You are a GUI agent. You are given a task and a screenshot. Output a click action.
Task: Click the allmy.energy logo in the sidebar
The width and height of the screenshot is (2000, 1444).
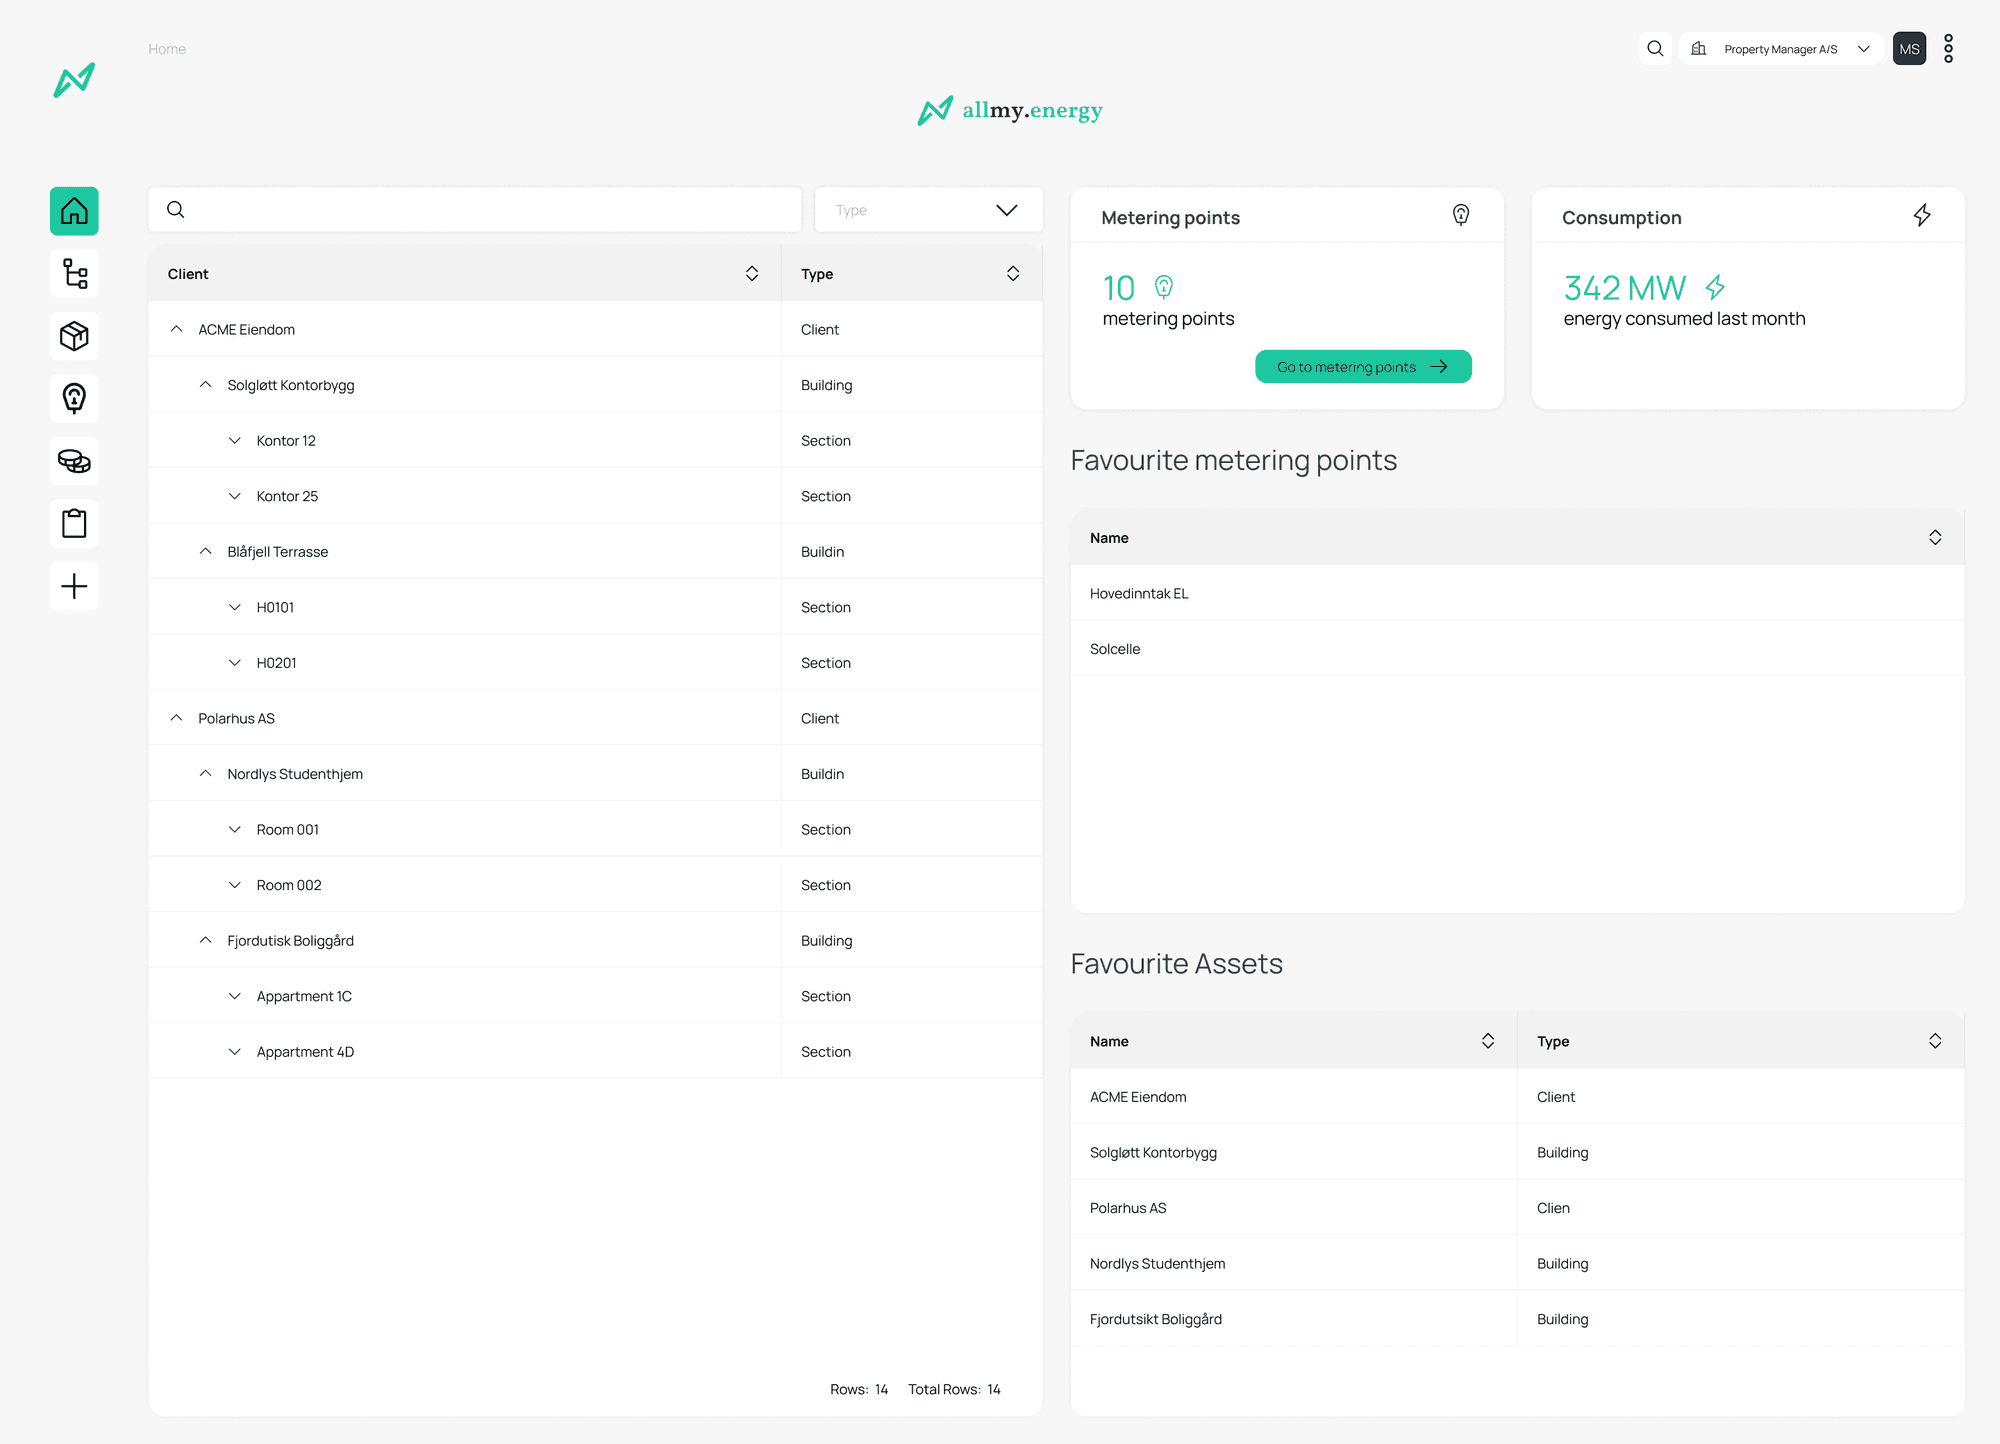(x=74, y=80)
